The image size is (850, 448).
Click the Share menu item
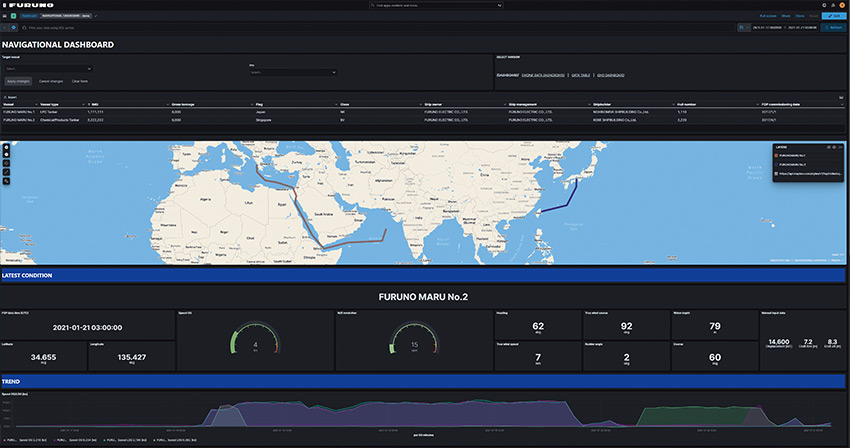pyautogui.click(x=785, y=16)
